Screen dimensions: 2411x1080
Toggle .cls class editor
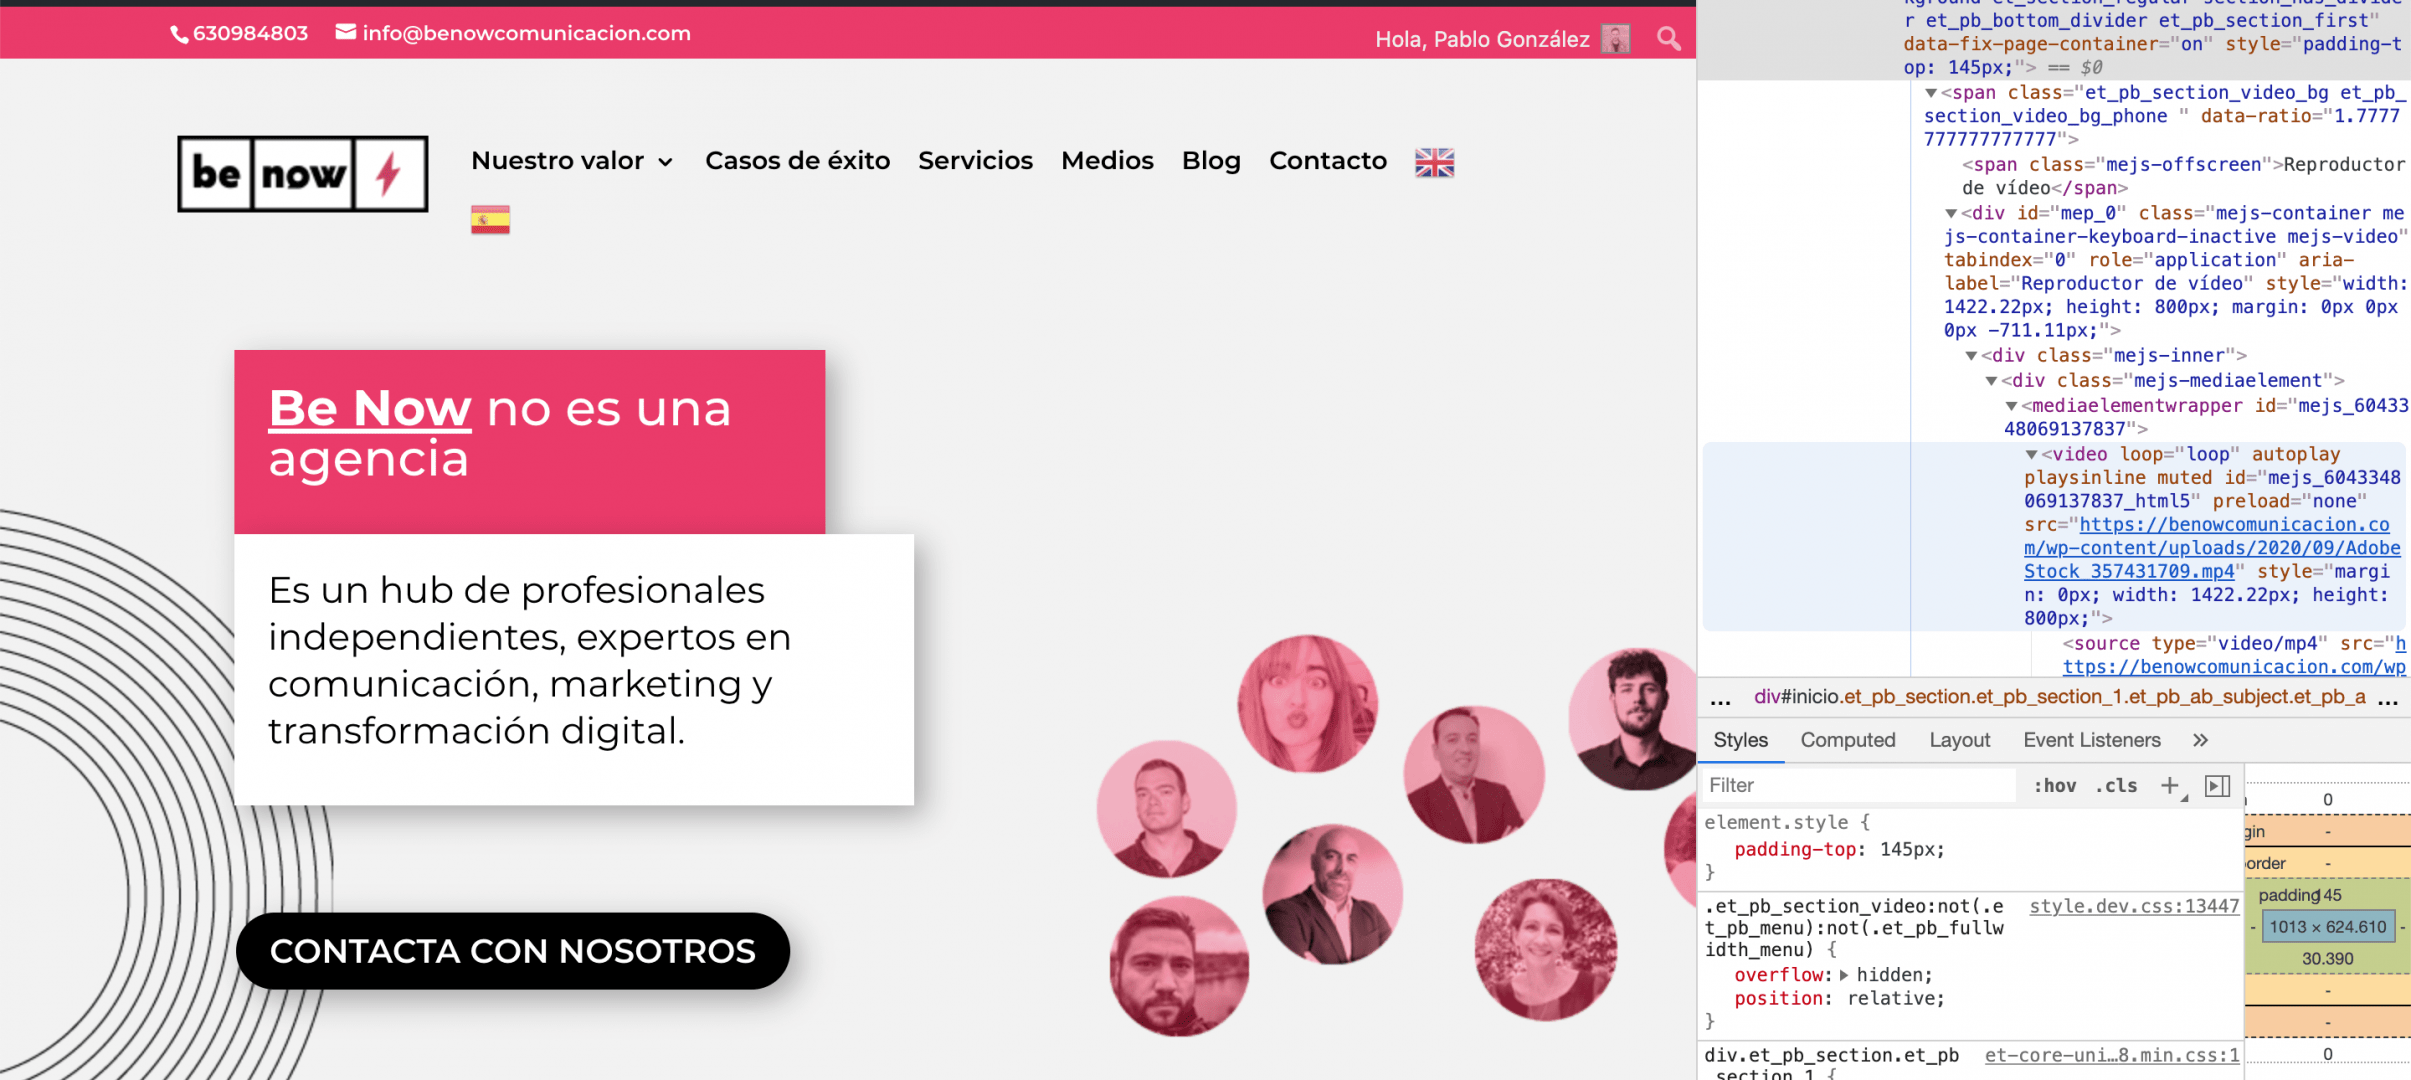pyautogui.click(x=2116, y=786)
